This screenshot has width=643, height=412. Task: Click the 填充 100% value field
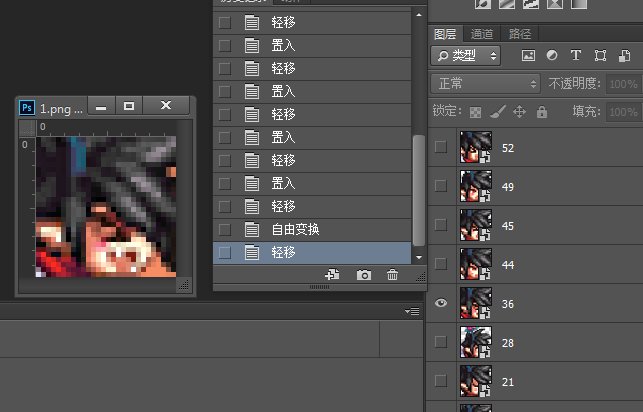click(x=624, y=112)
